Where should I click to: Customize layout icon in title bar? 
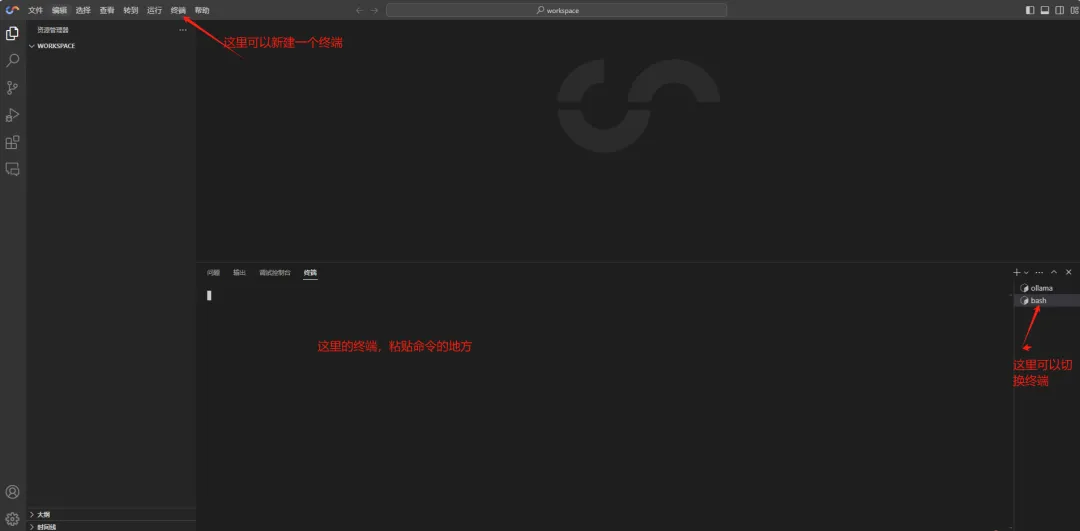pos(1072,10)
